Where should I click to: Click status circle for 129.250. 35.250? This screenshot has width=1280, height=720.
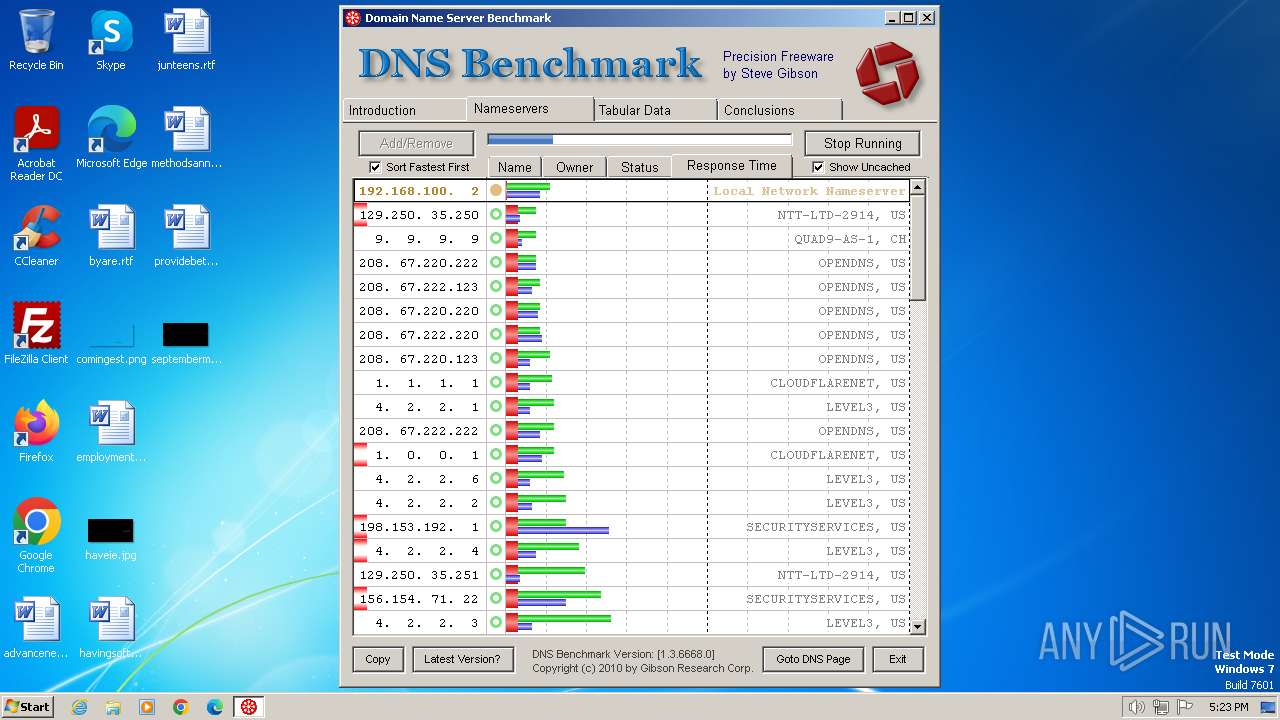point(496,215)
